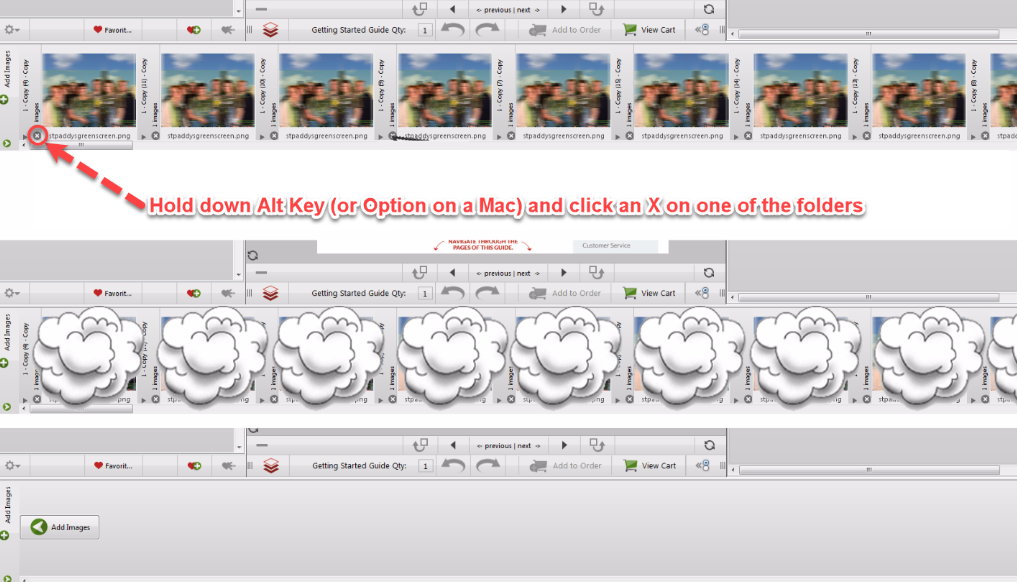
Task: Click the Qty field in the empty-tray screenshot
Action: [425, 466]
